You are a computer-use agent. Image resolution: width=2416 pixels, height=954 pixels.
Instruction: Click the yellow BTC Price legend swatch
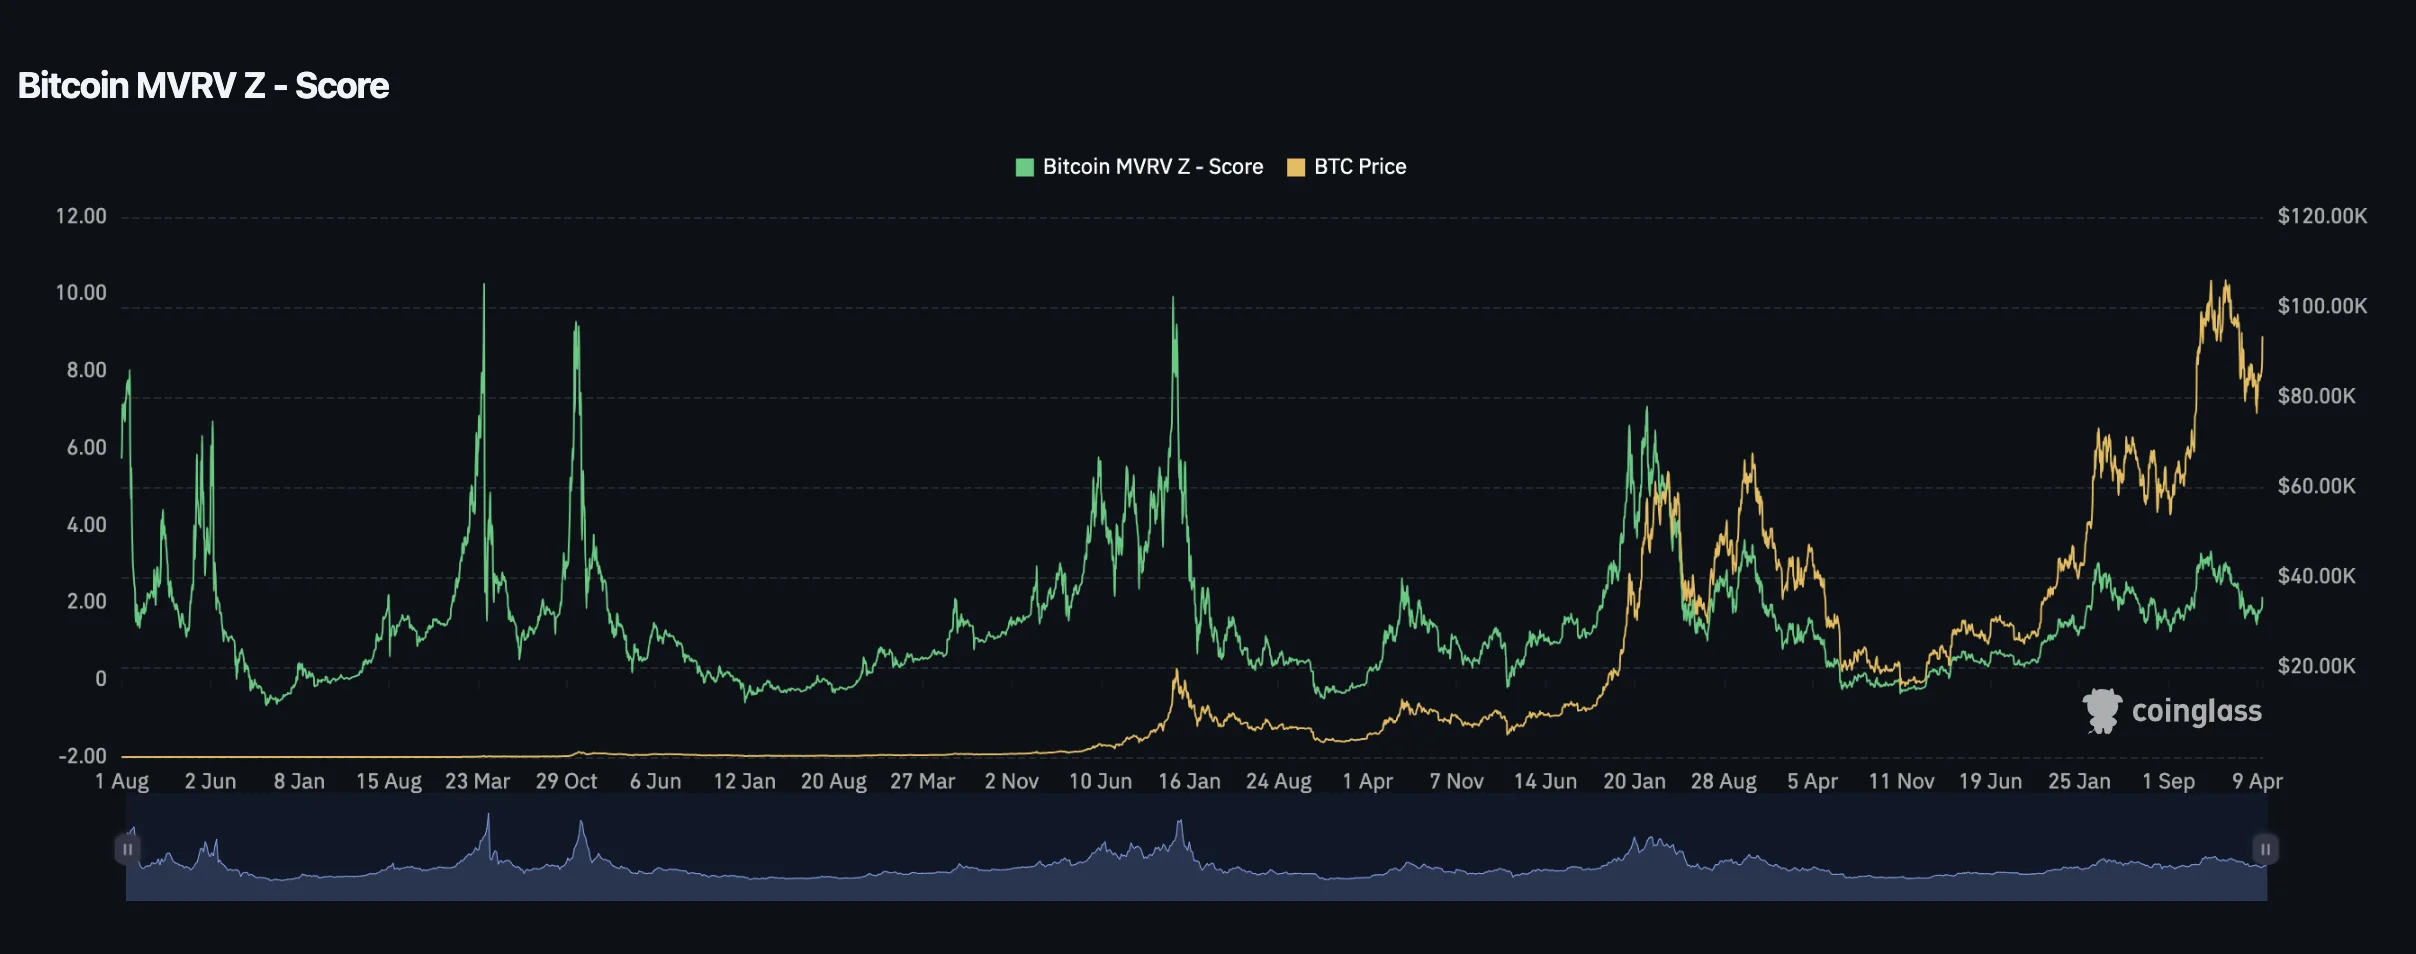[x=1295, y=166]
